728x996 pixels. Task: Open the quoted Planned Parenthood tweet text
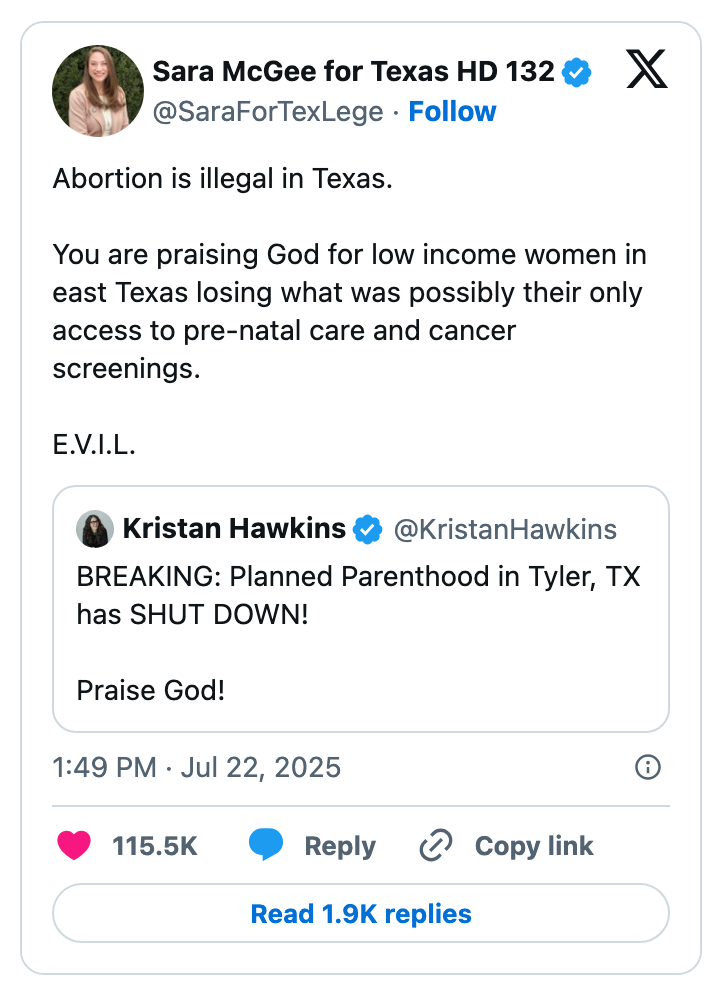click(x=358, y=596)
